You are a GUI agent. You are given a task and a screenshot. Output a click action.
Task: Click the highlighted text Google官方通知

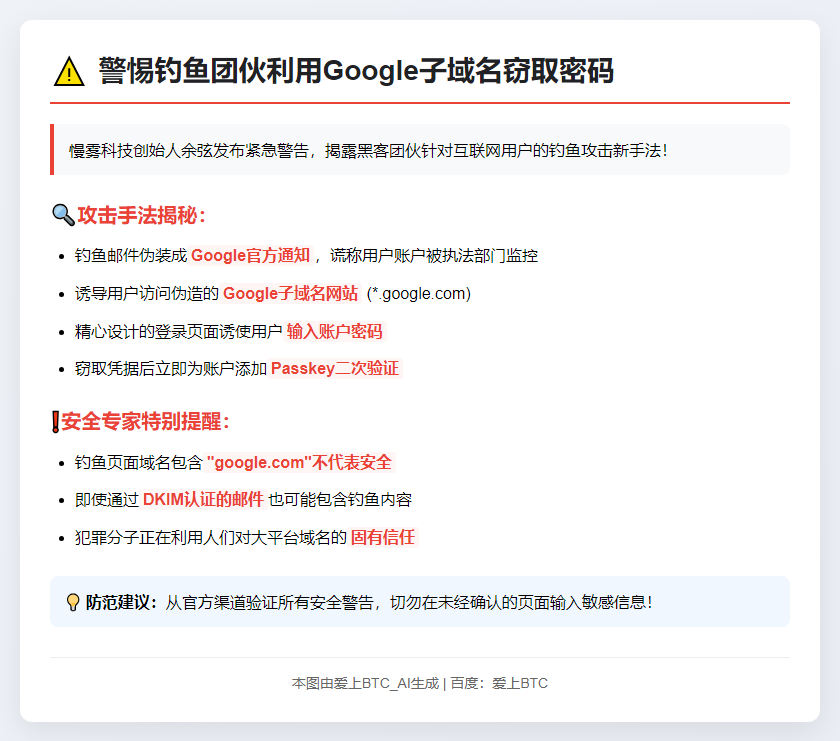tap(250, 256)
